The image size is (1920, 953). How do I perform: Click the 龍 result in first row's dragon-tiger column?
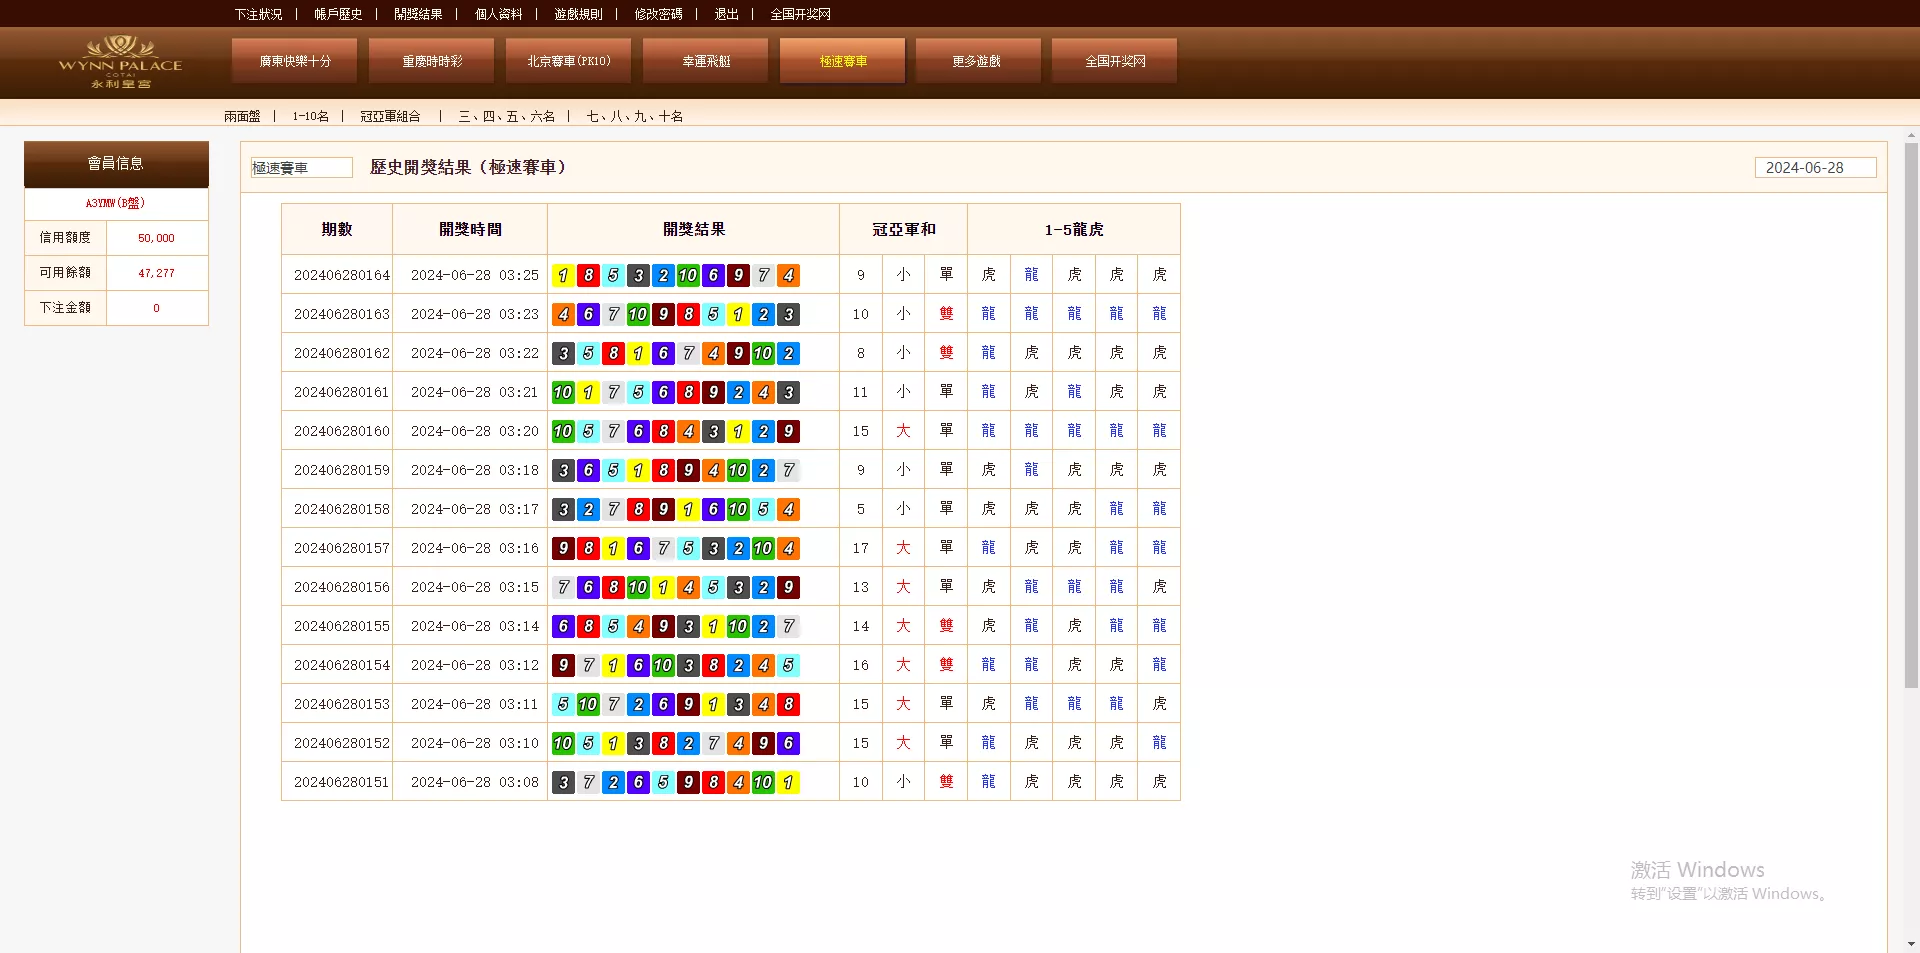click(x=1032, y=274)
